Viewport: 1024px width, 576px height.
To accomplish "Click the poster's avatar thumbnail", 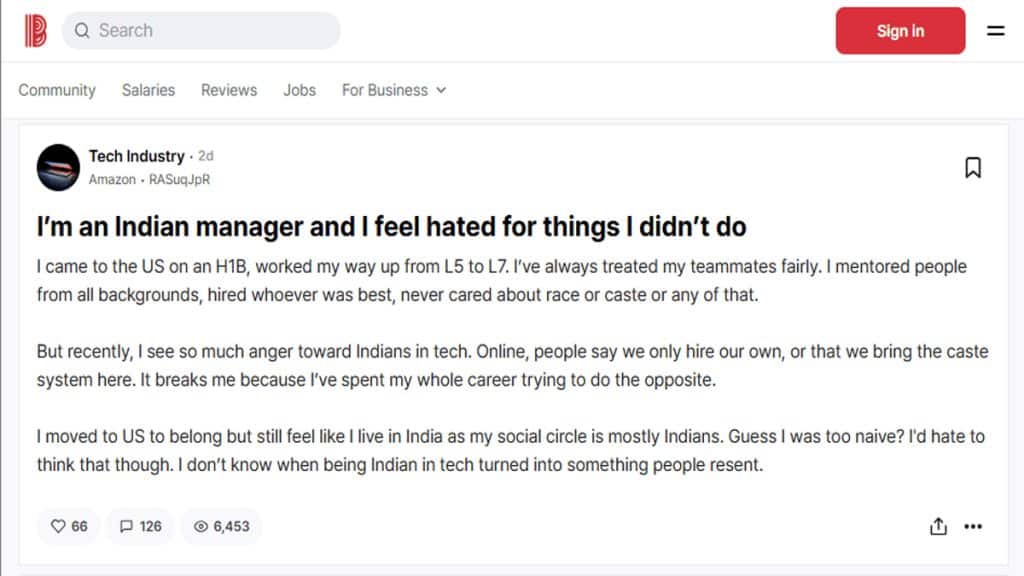I will click(x=58, y=167).
